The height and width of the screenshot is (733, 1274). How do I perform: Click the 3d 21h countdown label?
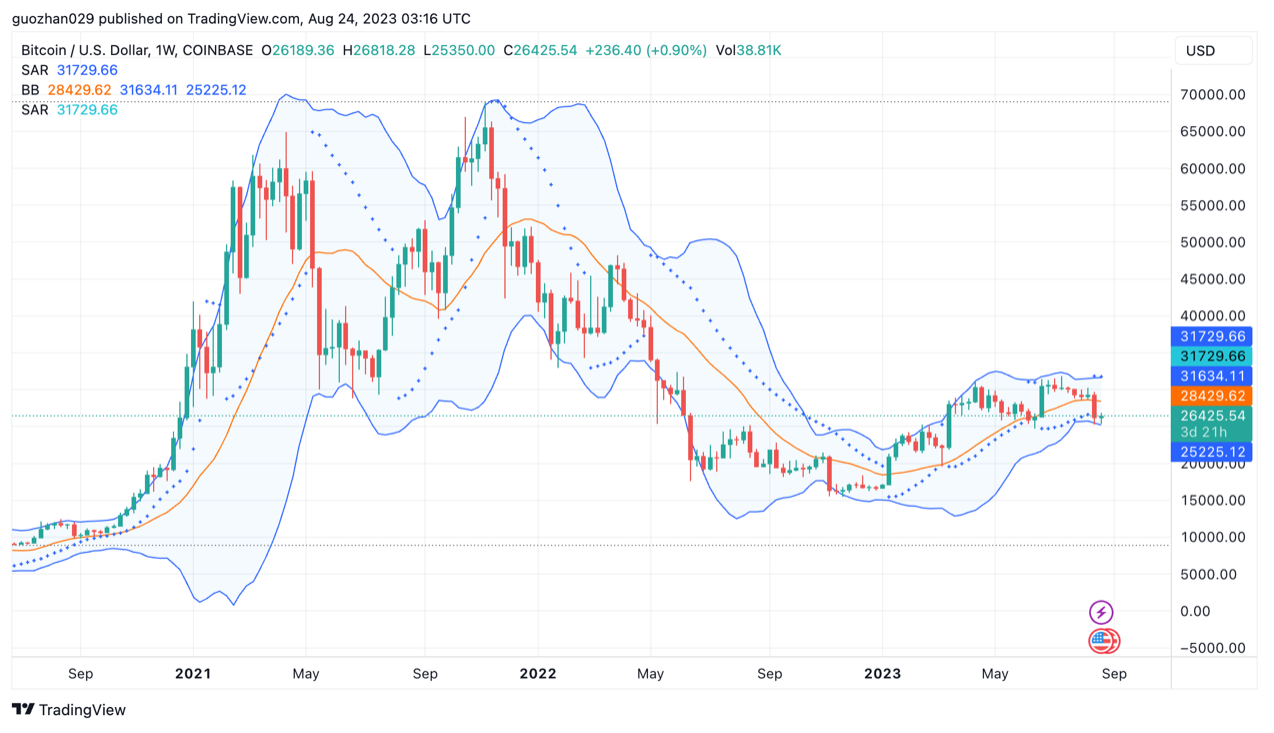click(1203, 433)
